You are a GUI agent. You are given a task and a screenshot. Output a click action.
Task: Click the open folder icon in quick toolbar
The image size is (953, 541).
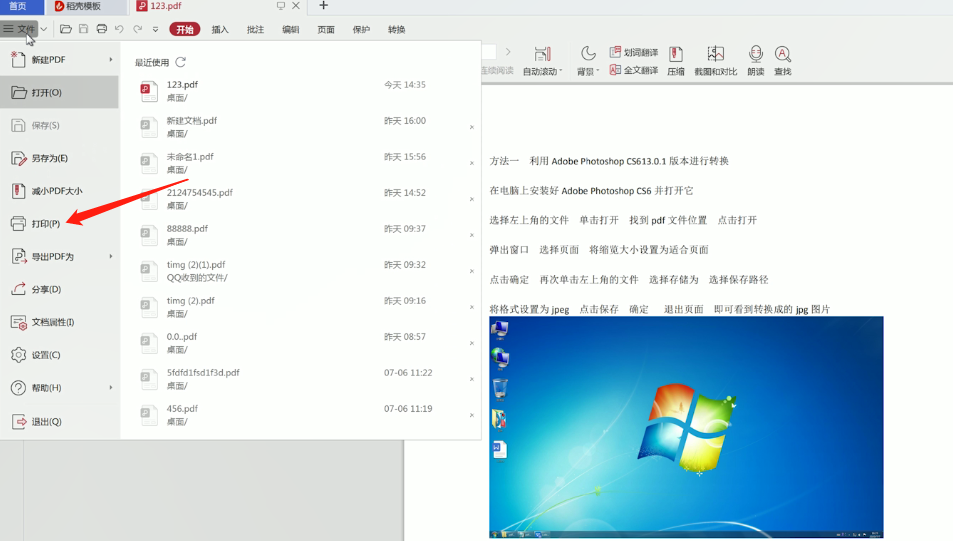(x=66, y=29)
